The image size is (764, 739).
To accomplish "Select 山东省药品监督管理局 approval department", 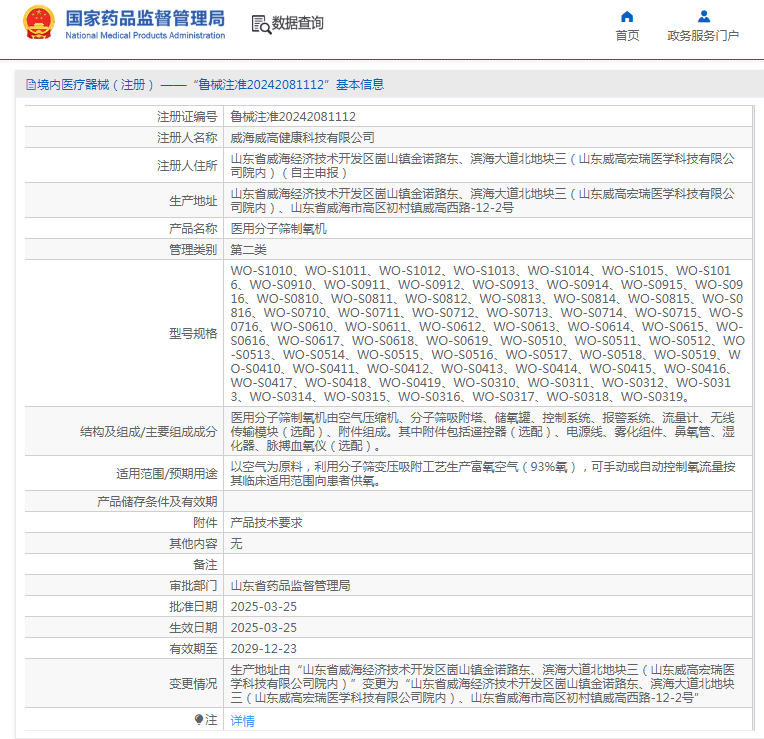I will click(x=290, y=586).
